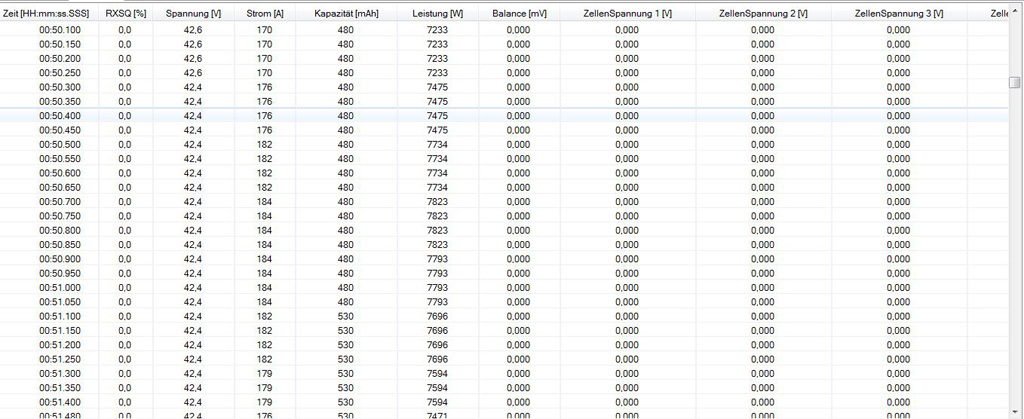Click the 182 current cell at 00:50.500
Screen dimensions: 1024x419
pyautogui.click(x=265, y=145)
